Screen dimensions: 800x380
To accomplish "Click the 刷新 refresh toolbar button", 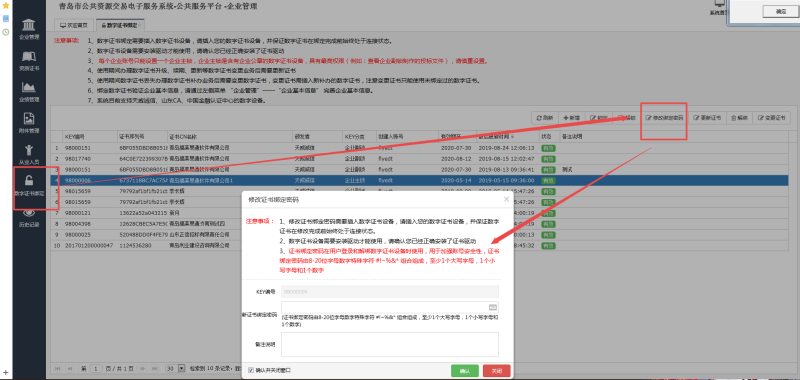I will (545, 118).
